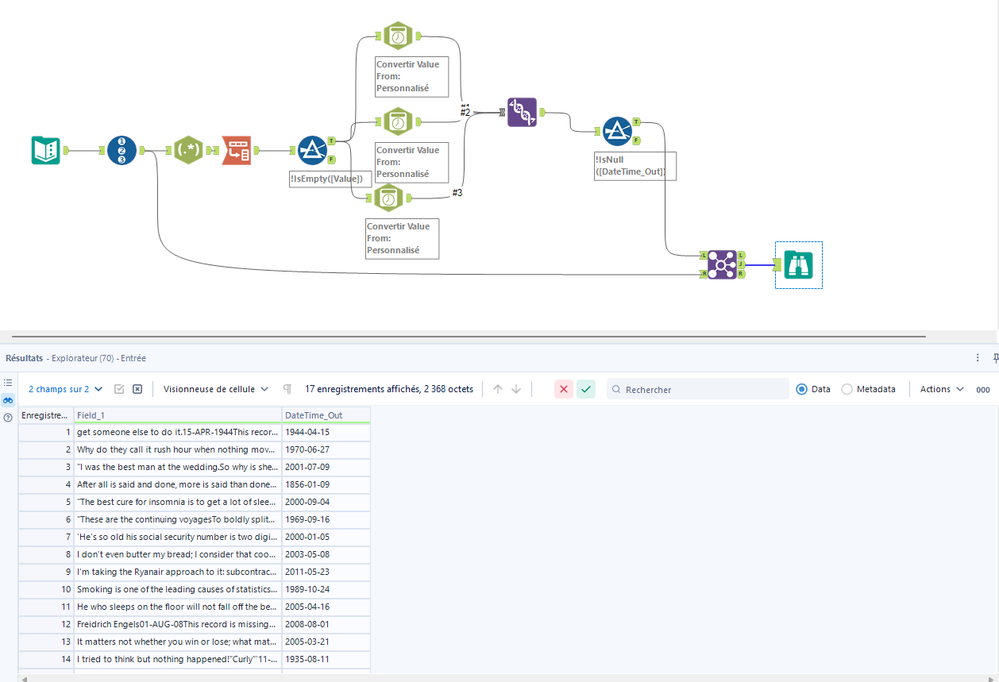This screenshot has height=682, width=999.
Task: Go to next record with down arrow
Action: pos(517,389)
